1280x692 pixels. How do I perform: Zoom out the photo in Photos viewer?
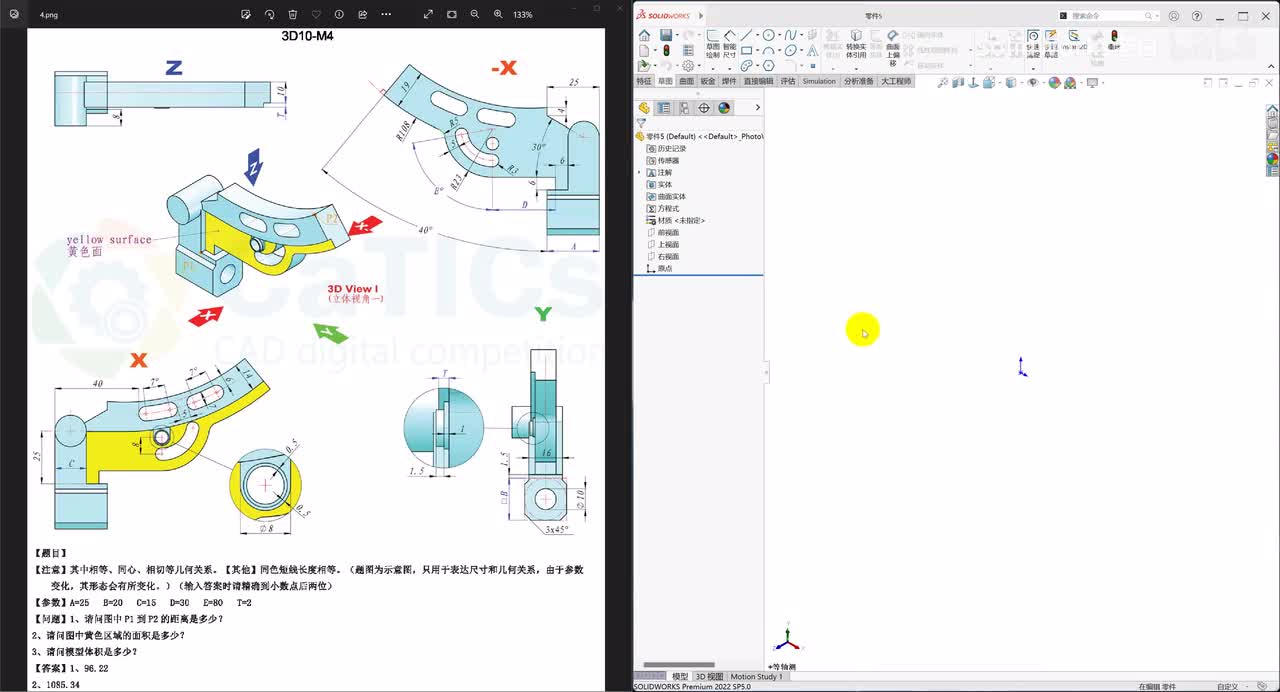click(474, 15)
